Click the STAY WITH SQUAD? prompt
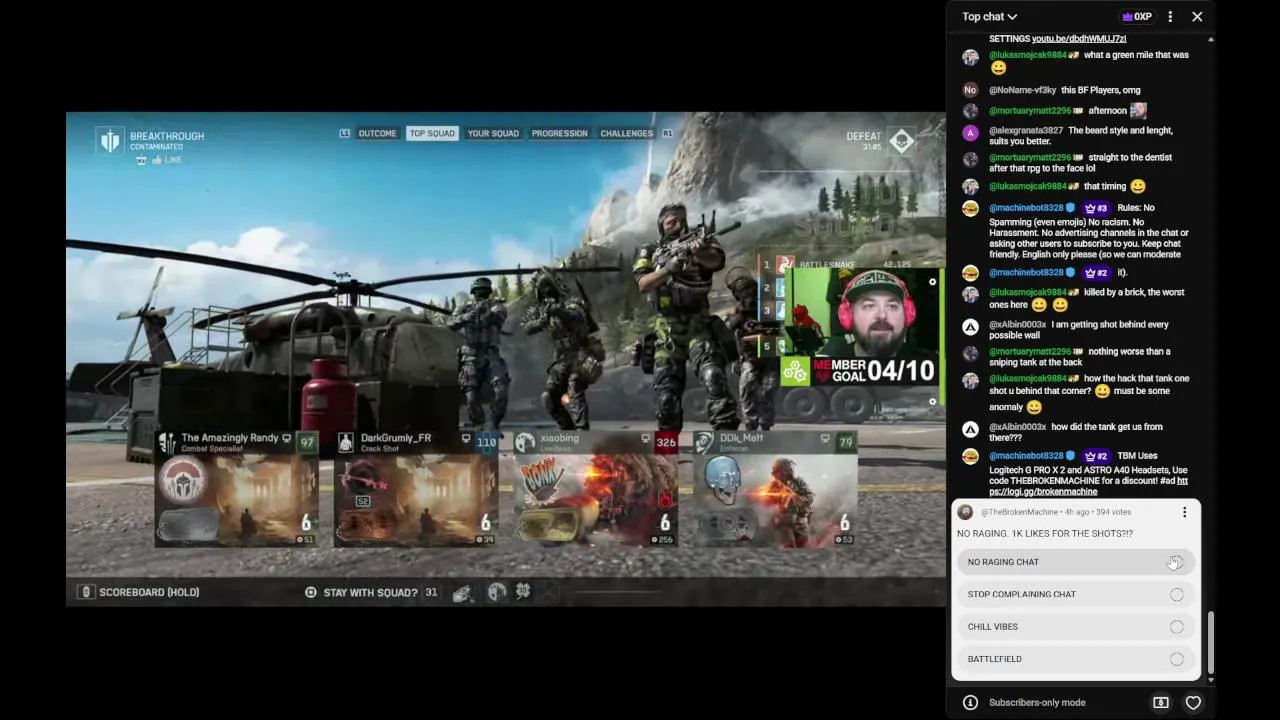The image size is (1280, 720). pyautogui.click(x=371, y=592)
